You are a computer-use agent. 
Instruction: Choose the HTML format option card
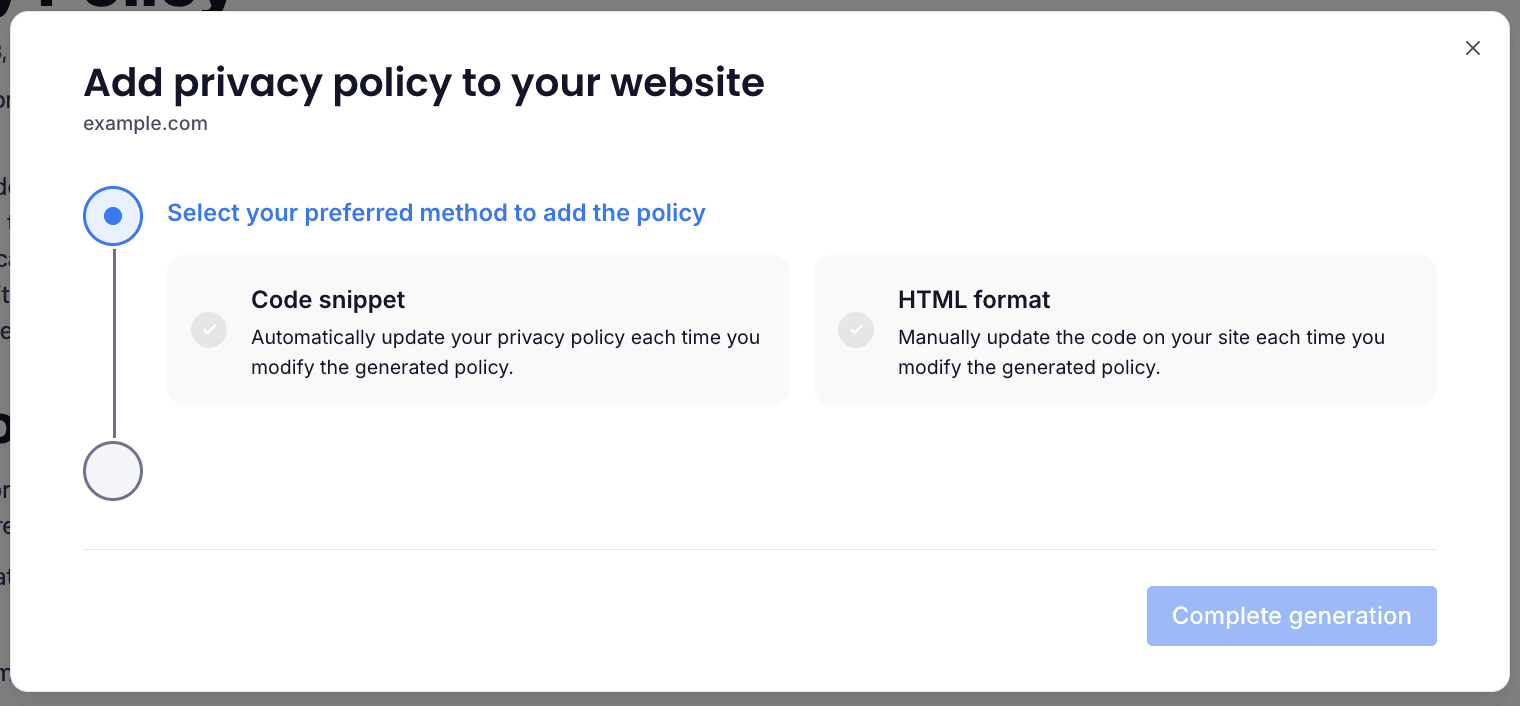[1125, 330]
